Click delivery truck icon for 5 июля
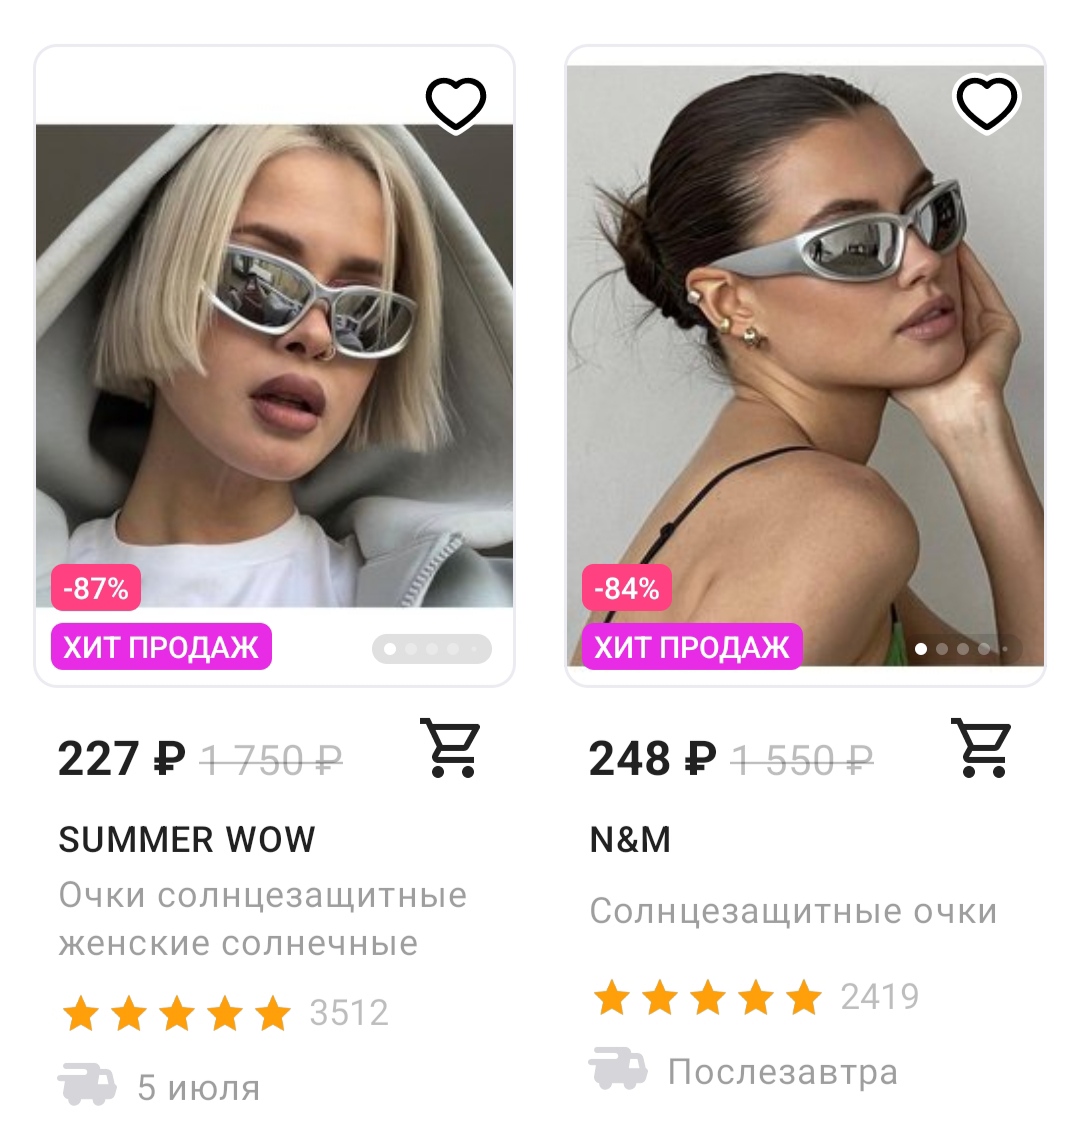This screenshot has width=1080, height=1143. pos(87,1084)
